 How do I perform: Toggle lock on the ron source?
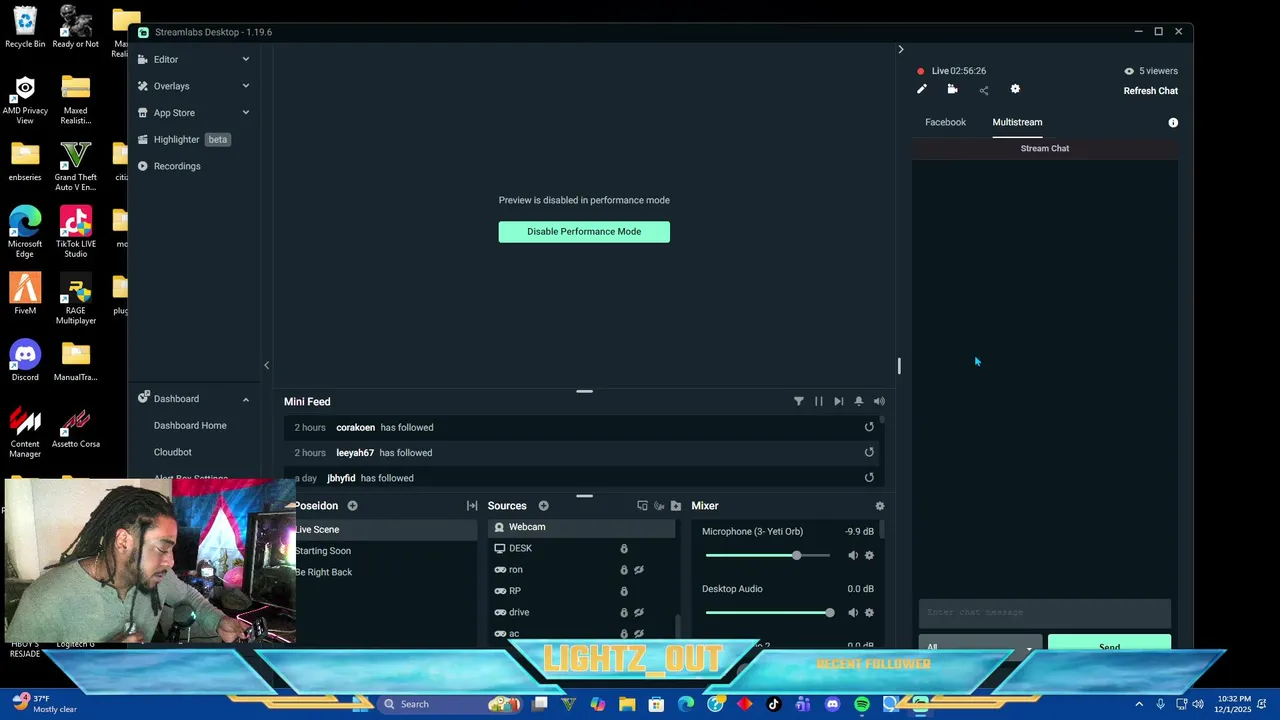624,570
